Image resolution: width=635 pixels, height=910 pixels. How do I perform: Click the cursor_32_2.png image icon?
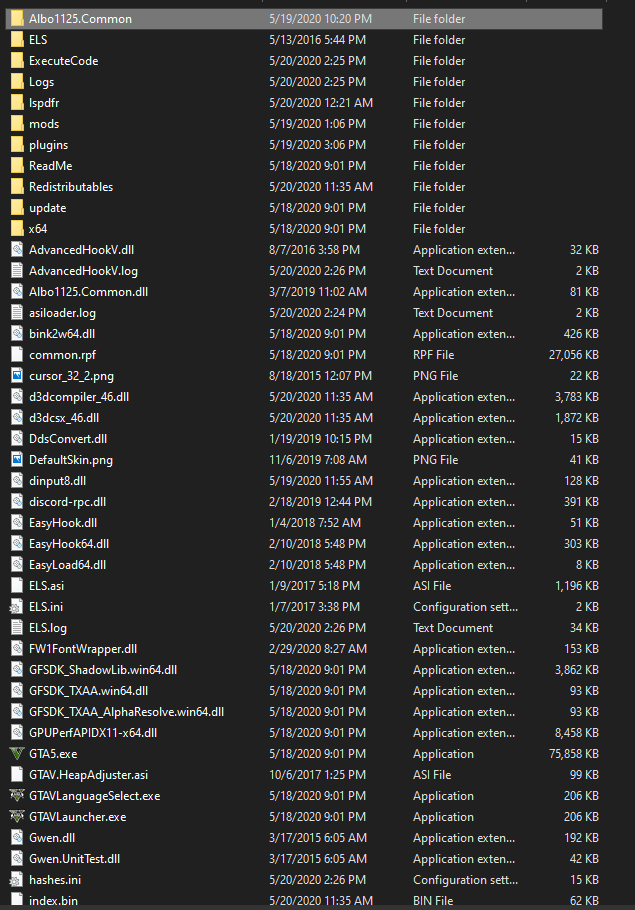(x=17, y=375)
